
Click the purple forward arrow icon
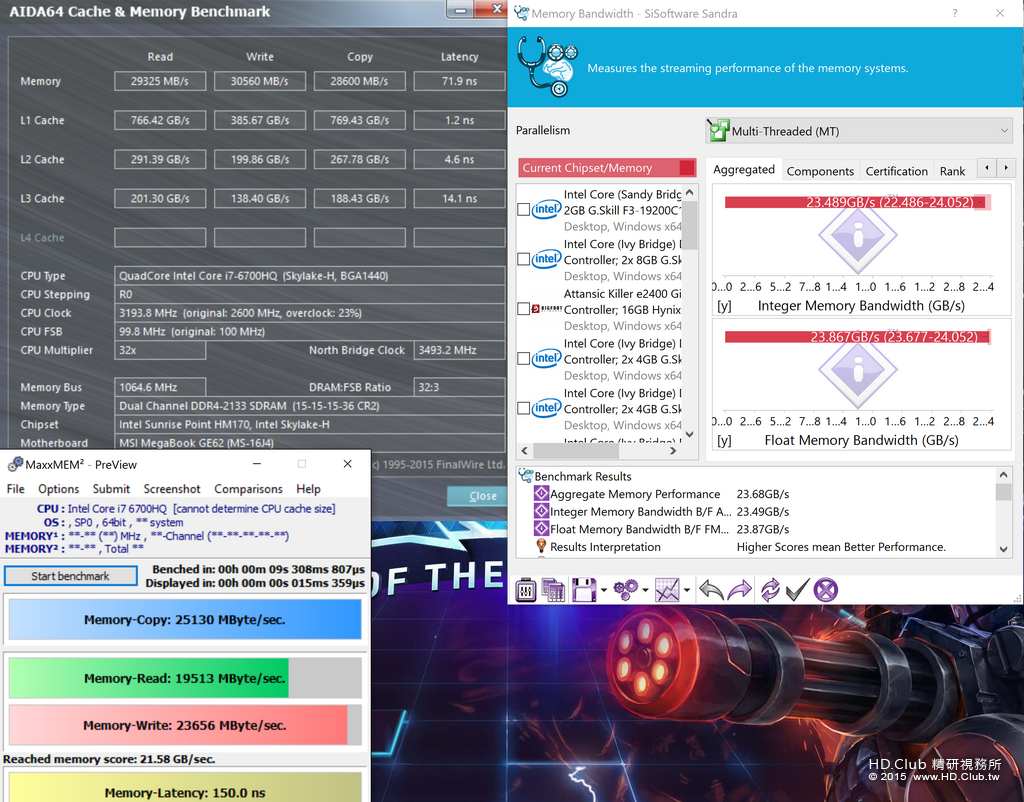(x=739, y=590)
